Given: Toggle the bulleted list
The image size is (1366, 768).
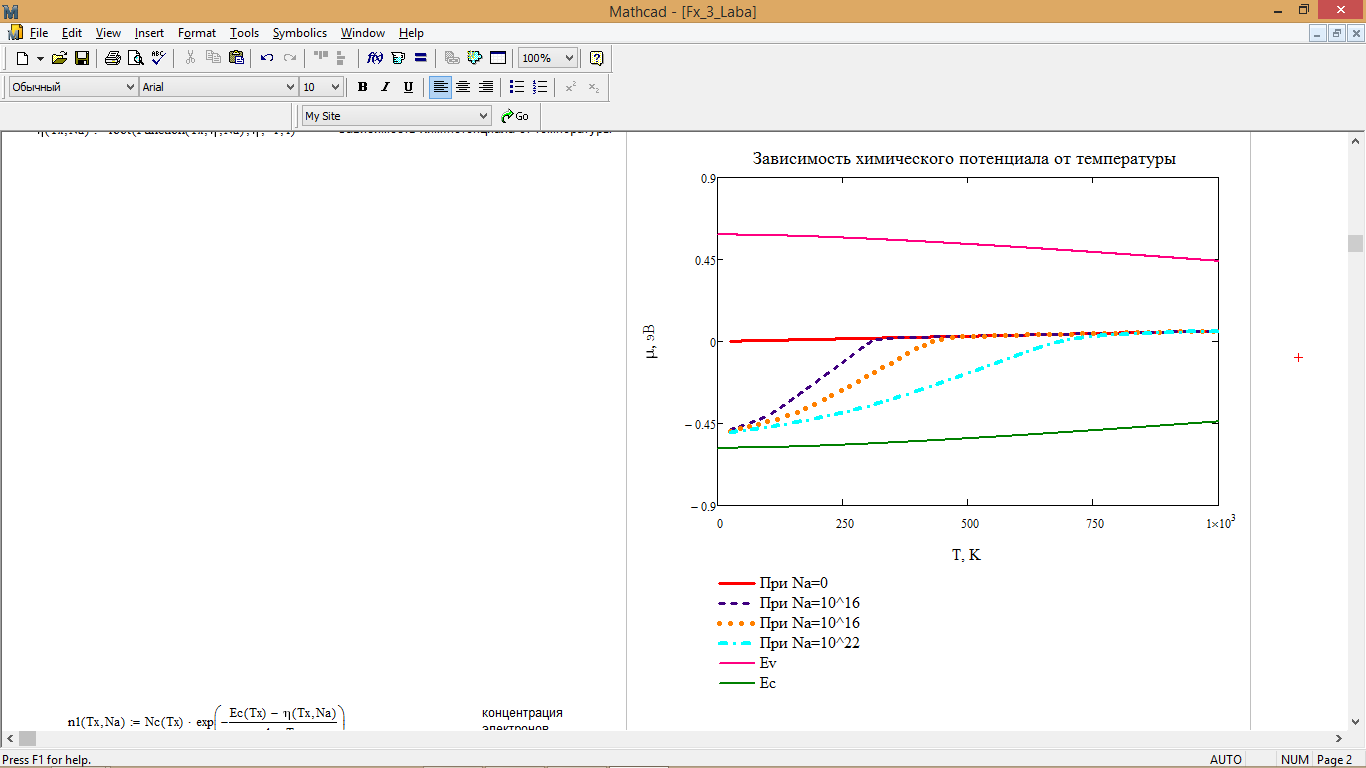Looking at the screenshot, I should [x=517, y=87].
